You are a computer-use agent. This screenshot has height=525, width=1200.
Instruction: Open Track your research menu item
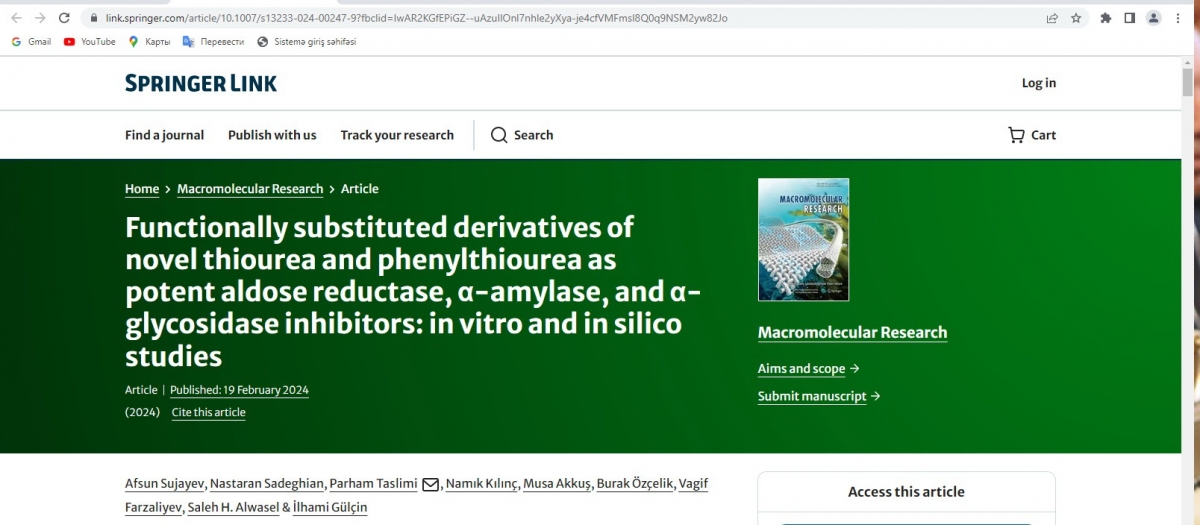click(x=397, y=135)
